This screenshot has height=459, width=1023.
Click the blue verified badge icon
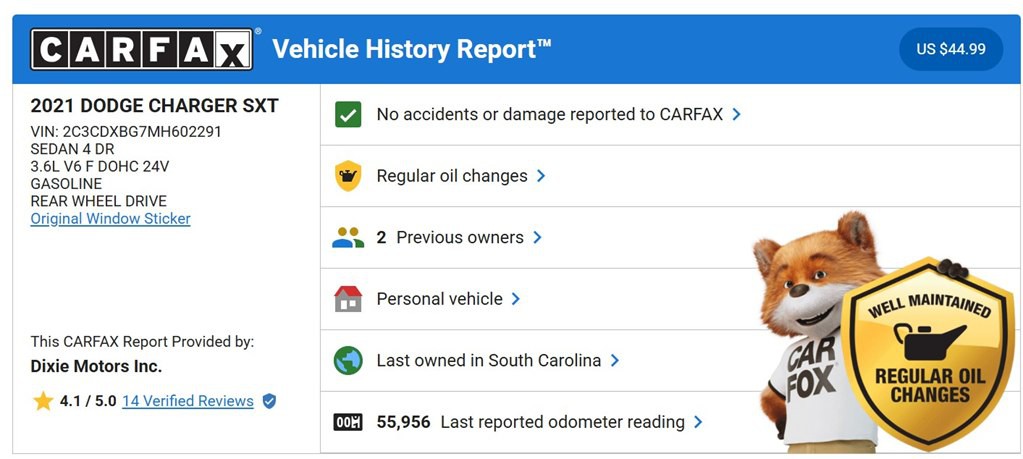pyautogui.click(x=269, y=401)
